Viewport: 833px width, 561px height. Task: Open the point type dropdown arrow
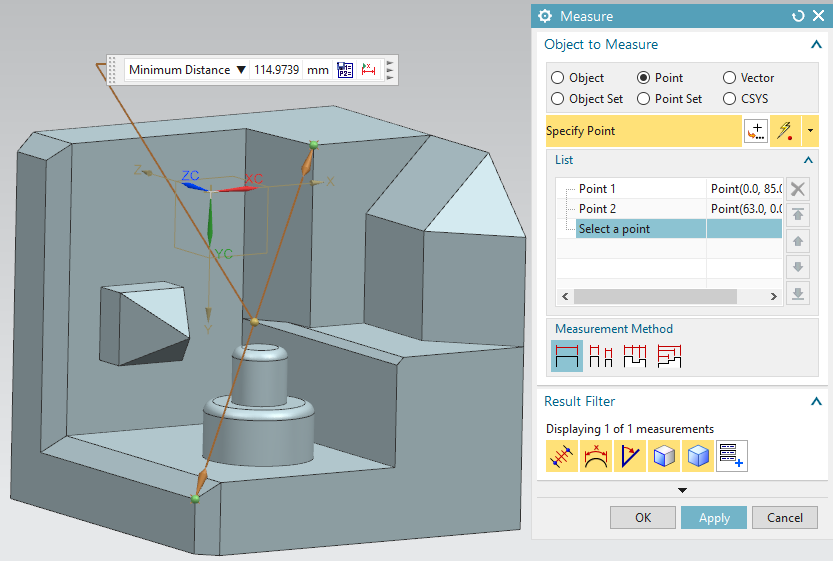[810, 131]
